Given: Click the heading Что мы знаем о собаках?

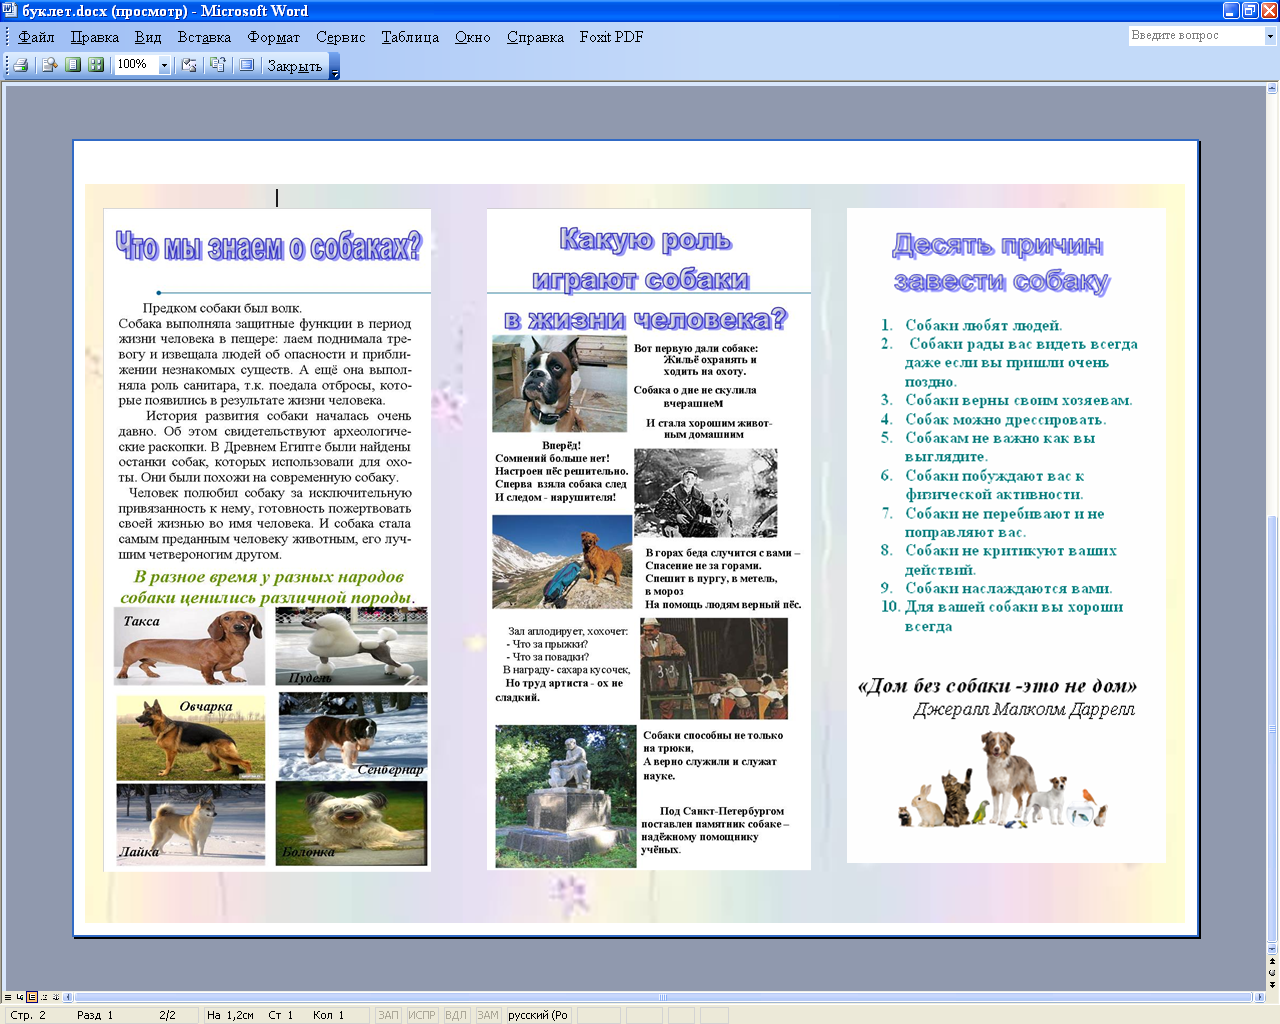Looking at the screenshot, I should [268, 246].
